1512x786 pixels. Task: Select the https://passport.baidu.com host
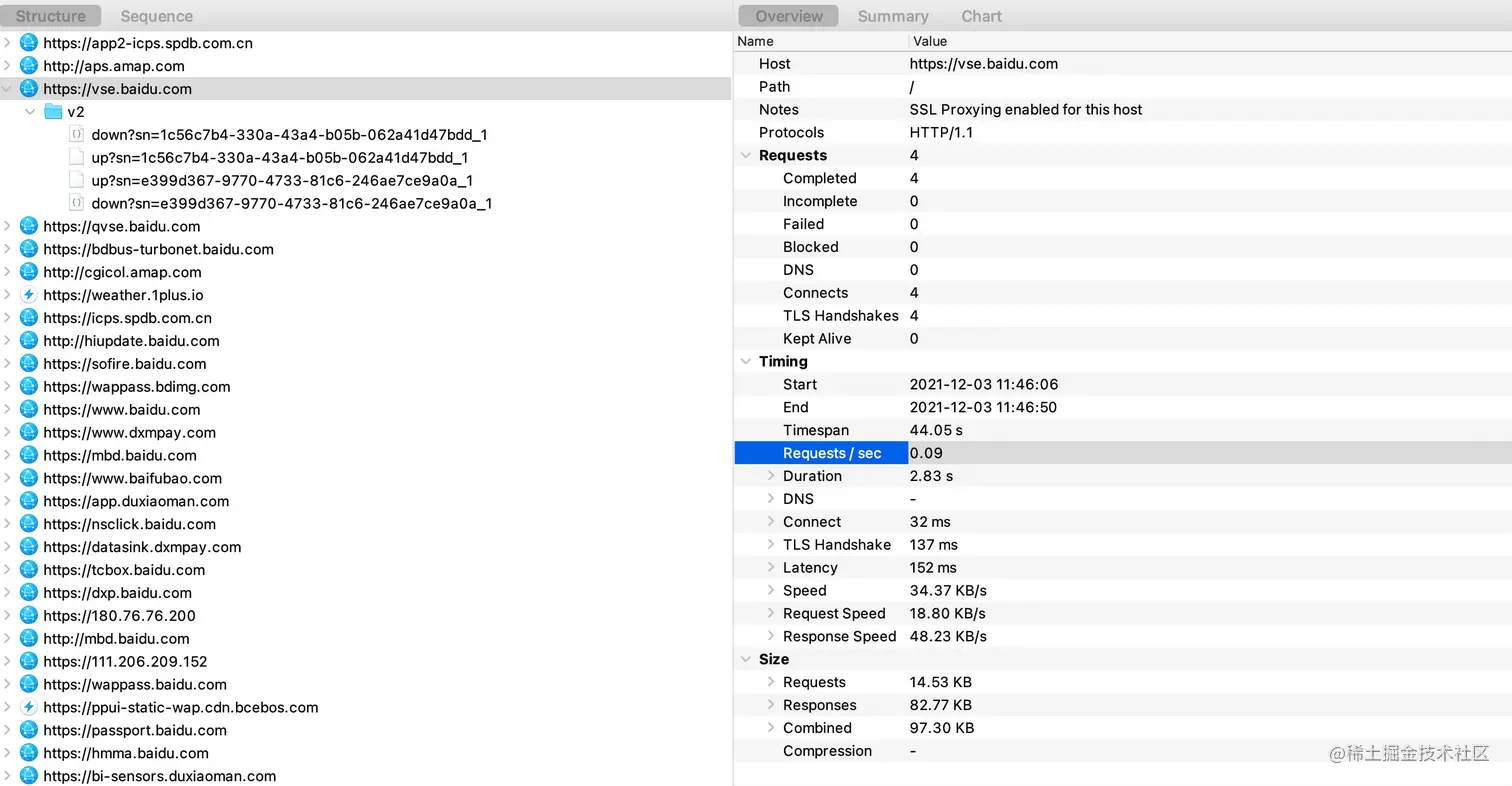point(135,730)
